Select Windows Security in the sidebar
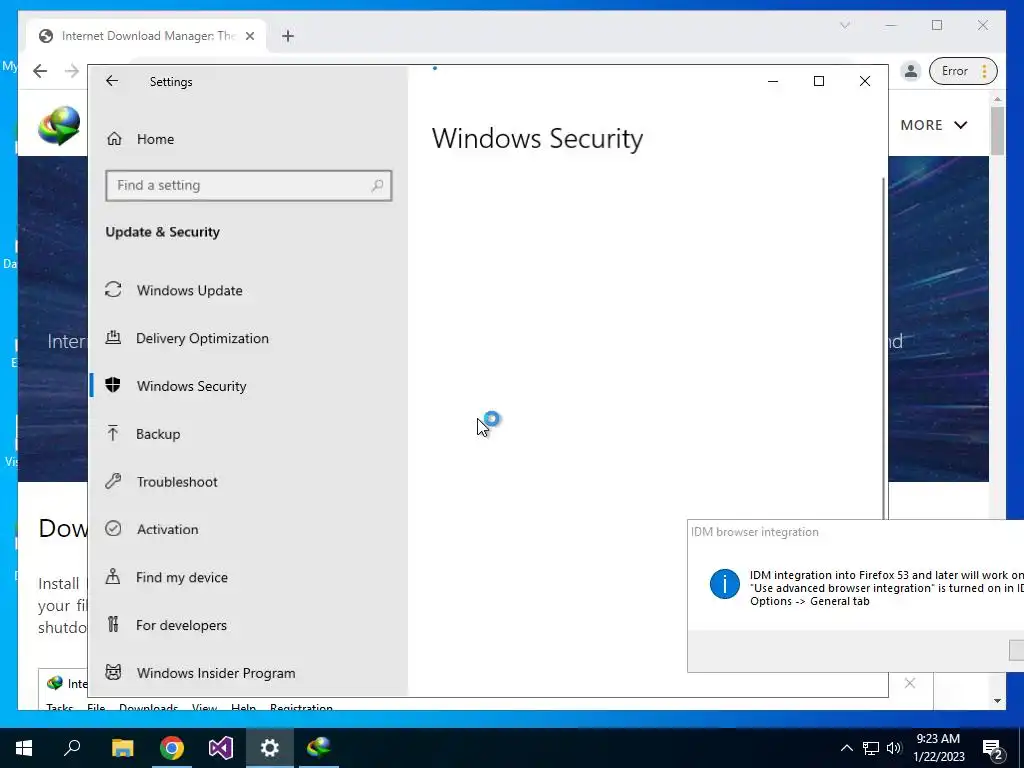 (x=248, y=386)
